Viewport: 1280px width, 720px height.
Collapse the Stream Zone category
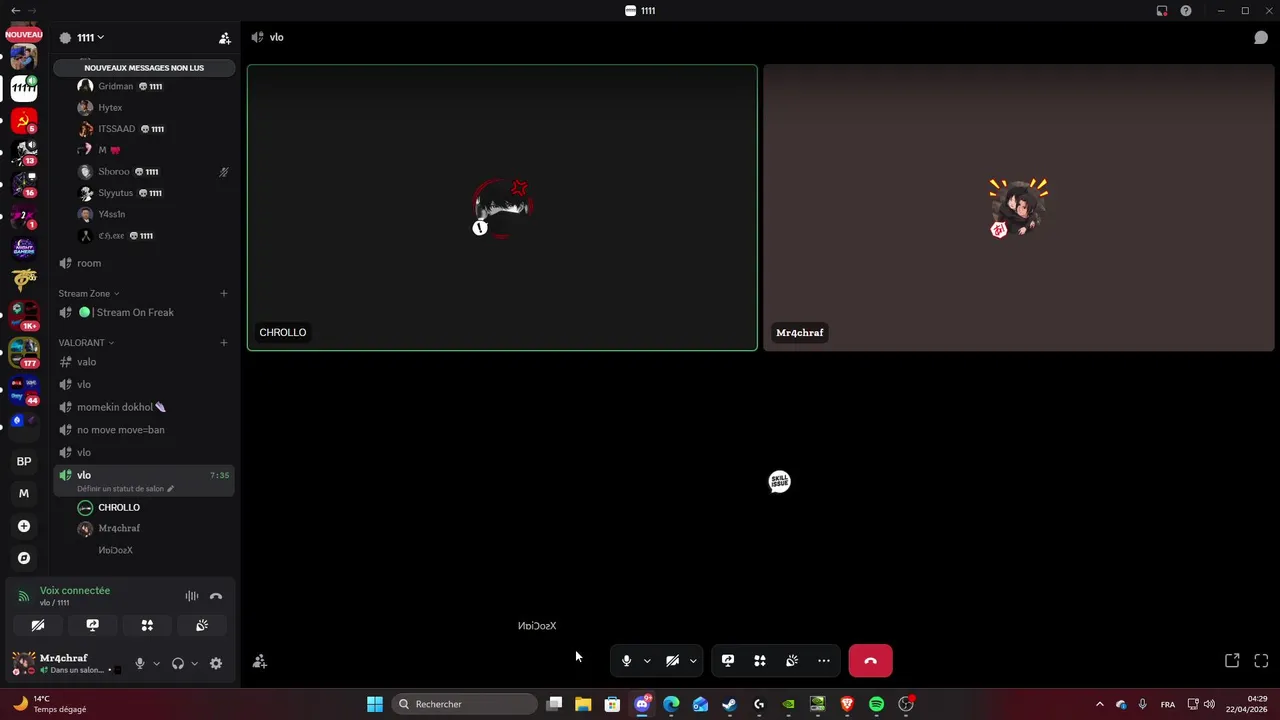click(88, 293)
